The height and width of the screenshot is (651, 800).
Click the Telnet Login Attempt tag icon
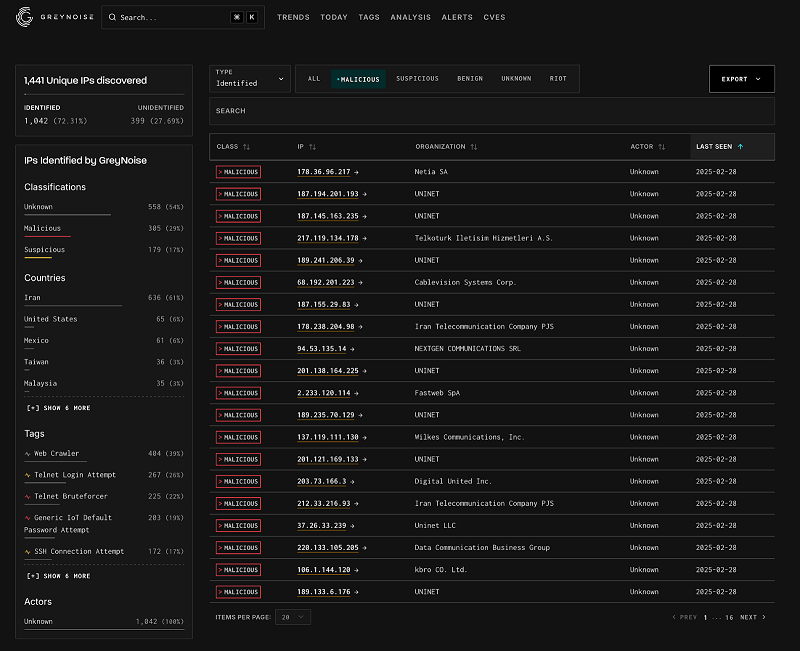(28, 475)
